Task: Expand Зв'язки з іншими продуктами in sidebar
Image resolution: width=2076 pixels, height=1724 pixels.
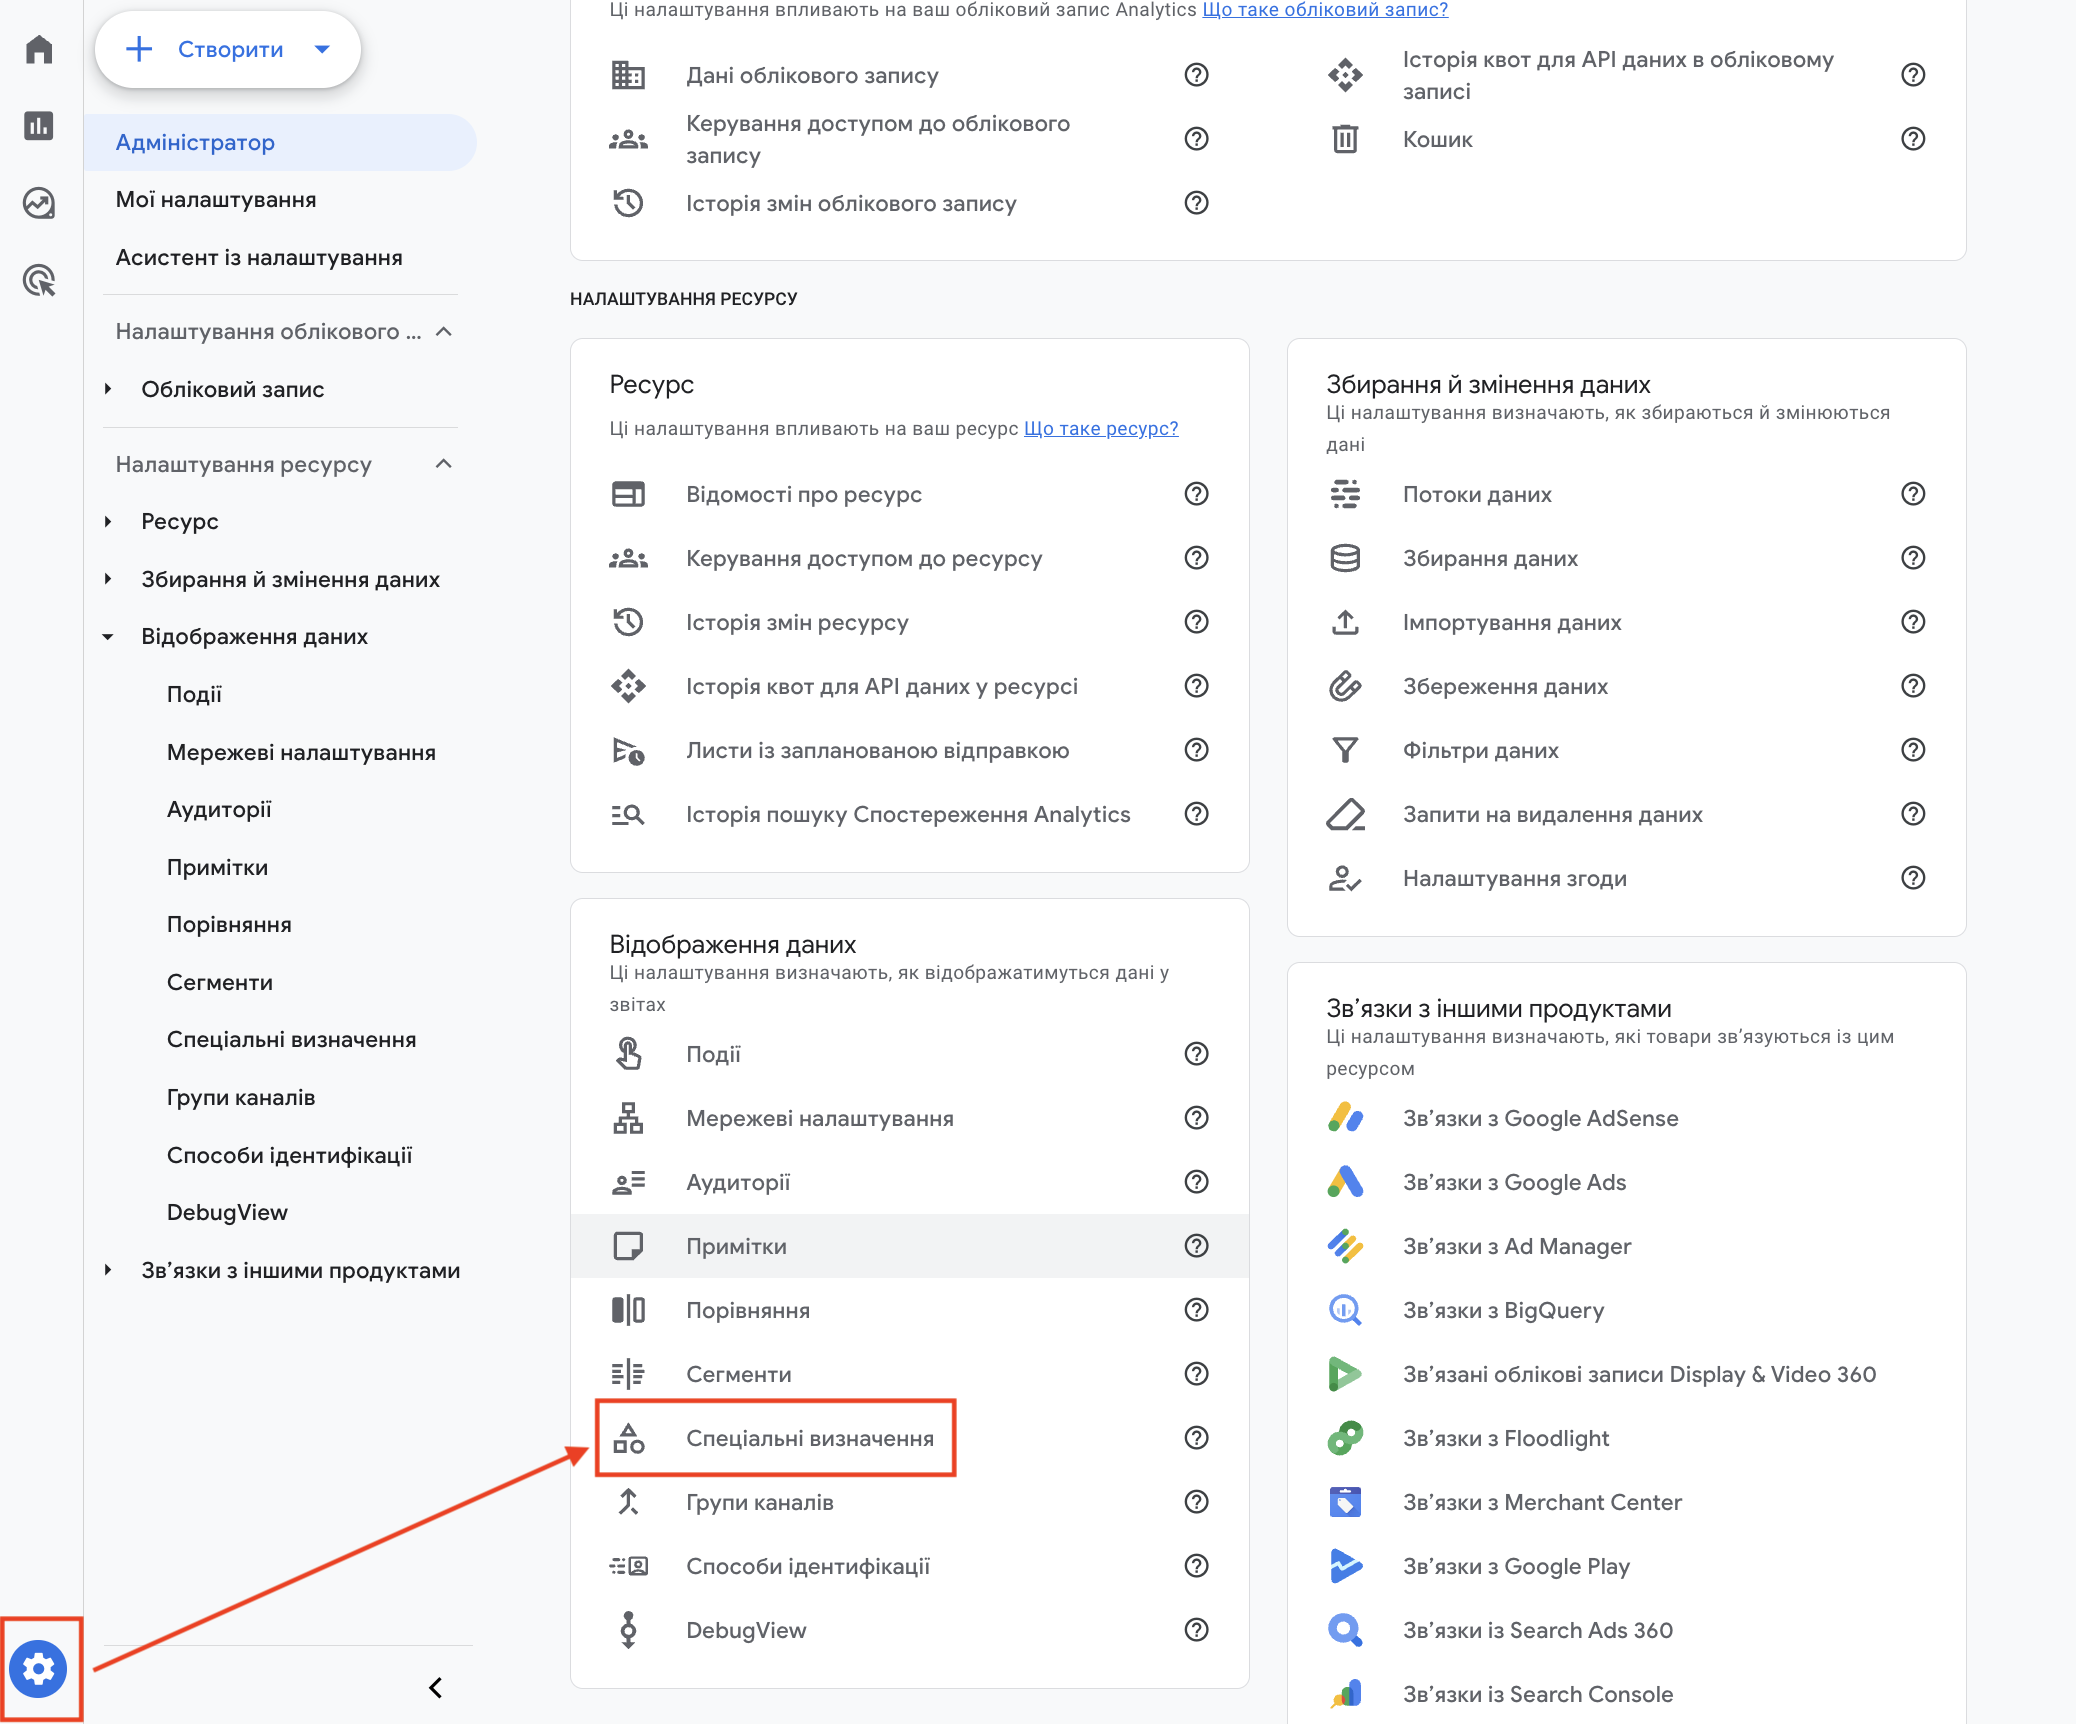Action: (x=108, y=1270)
